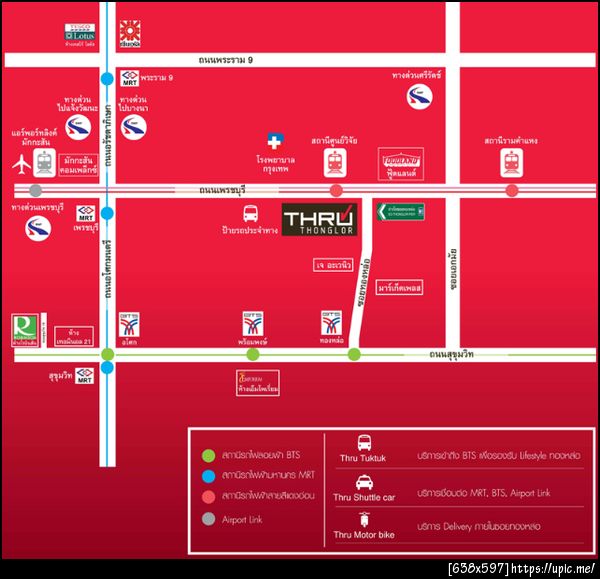Click the โรงพยาบาลกรุงเทพ label

point(276,164)
